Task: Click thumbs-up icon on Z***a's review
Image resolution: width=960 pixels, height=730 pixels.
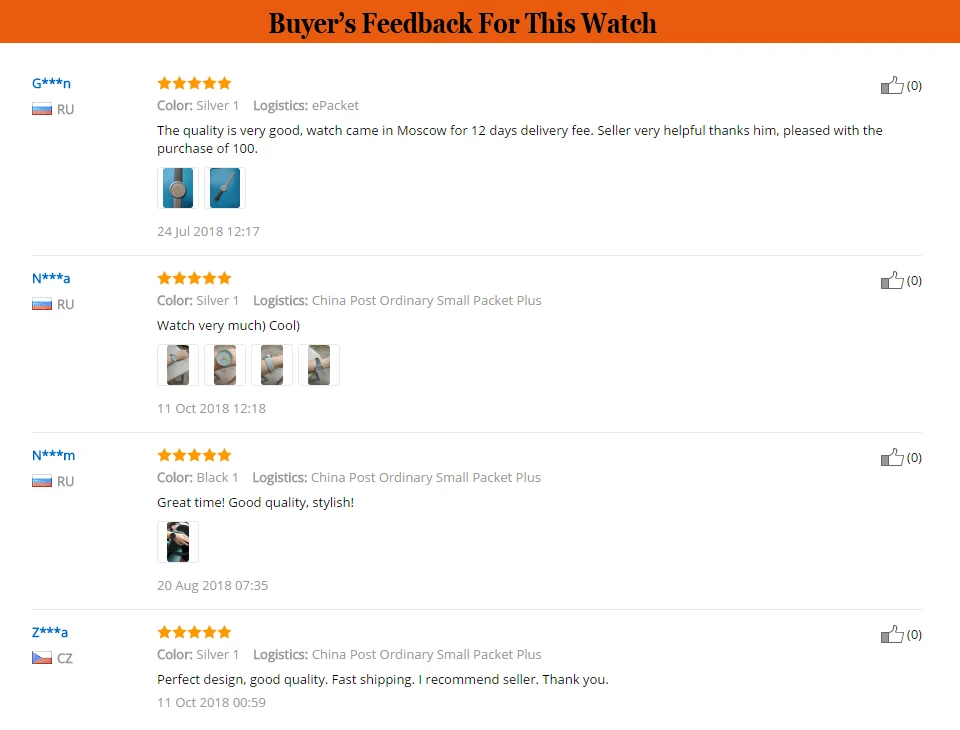Action: pyautogui.click(x=892, y=634)
